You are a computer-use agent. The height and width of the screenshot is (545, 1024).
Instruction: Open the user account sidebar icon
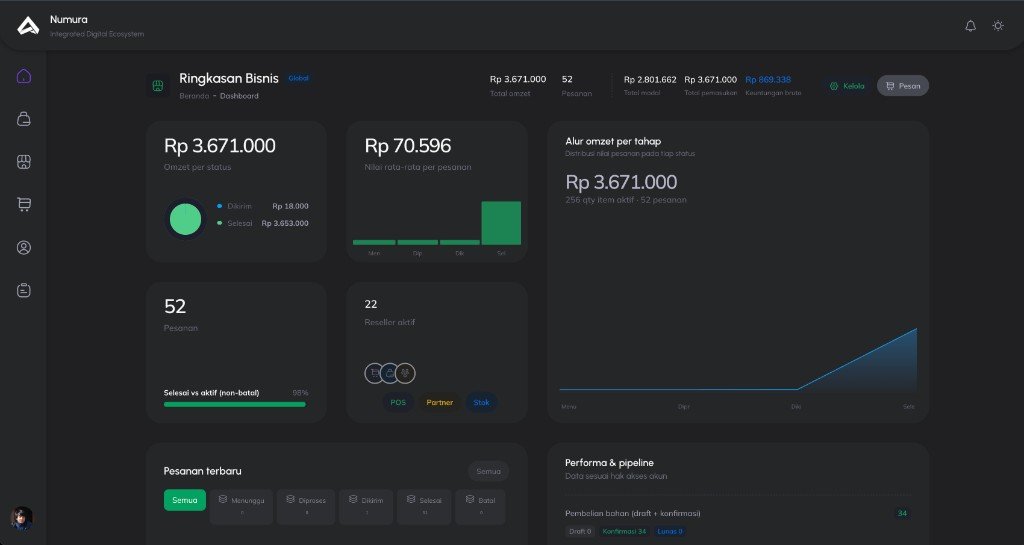pos(24,247)
